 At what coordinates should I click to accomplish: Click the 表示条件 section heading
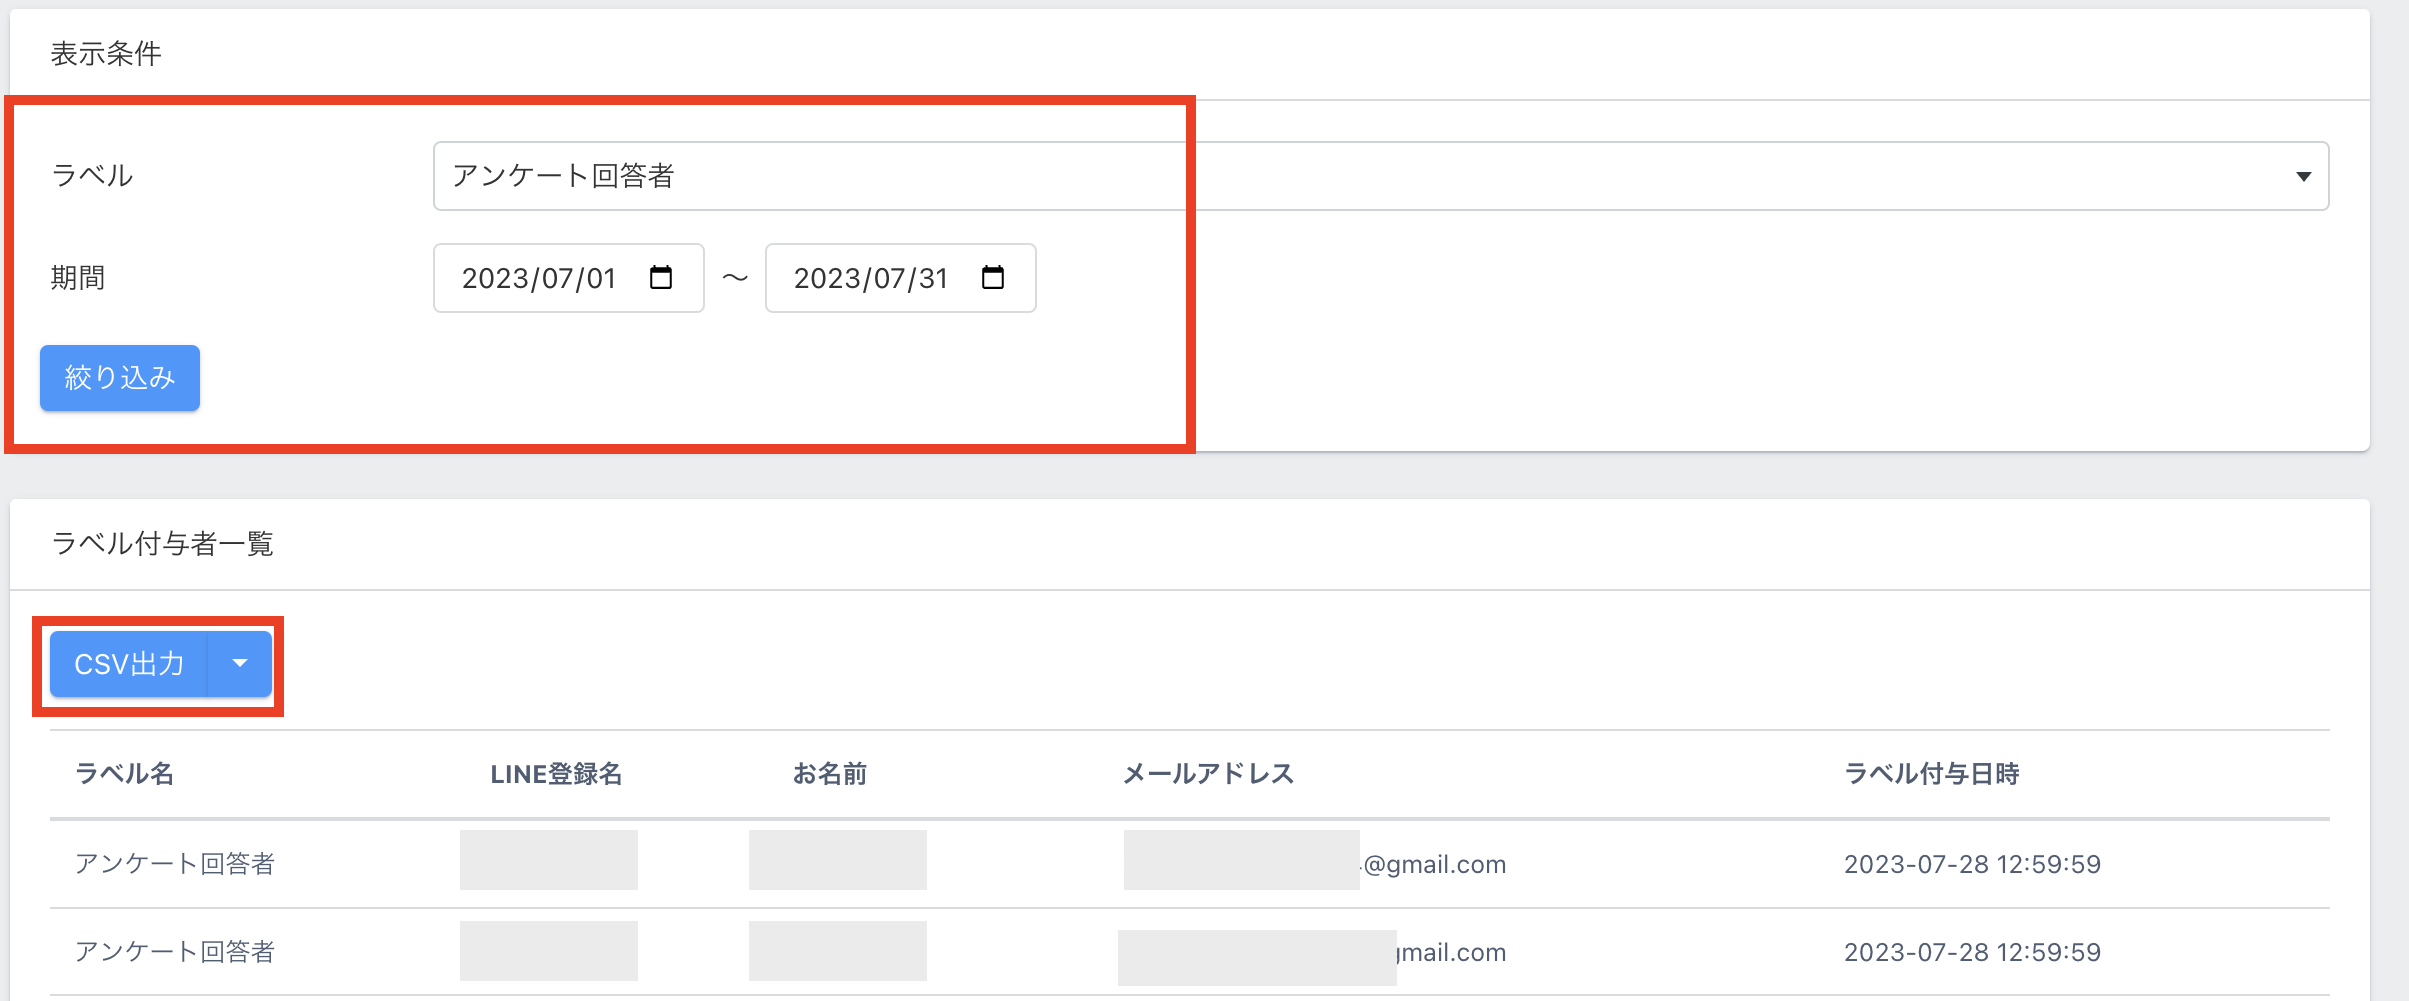[106, 54]
